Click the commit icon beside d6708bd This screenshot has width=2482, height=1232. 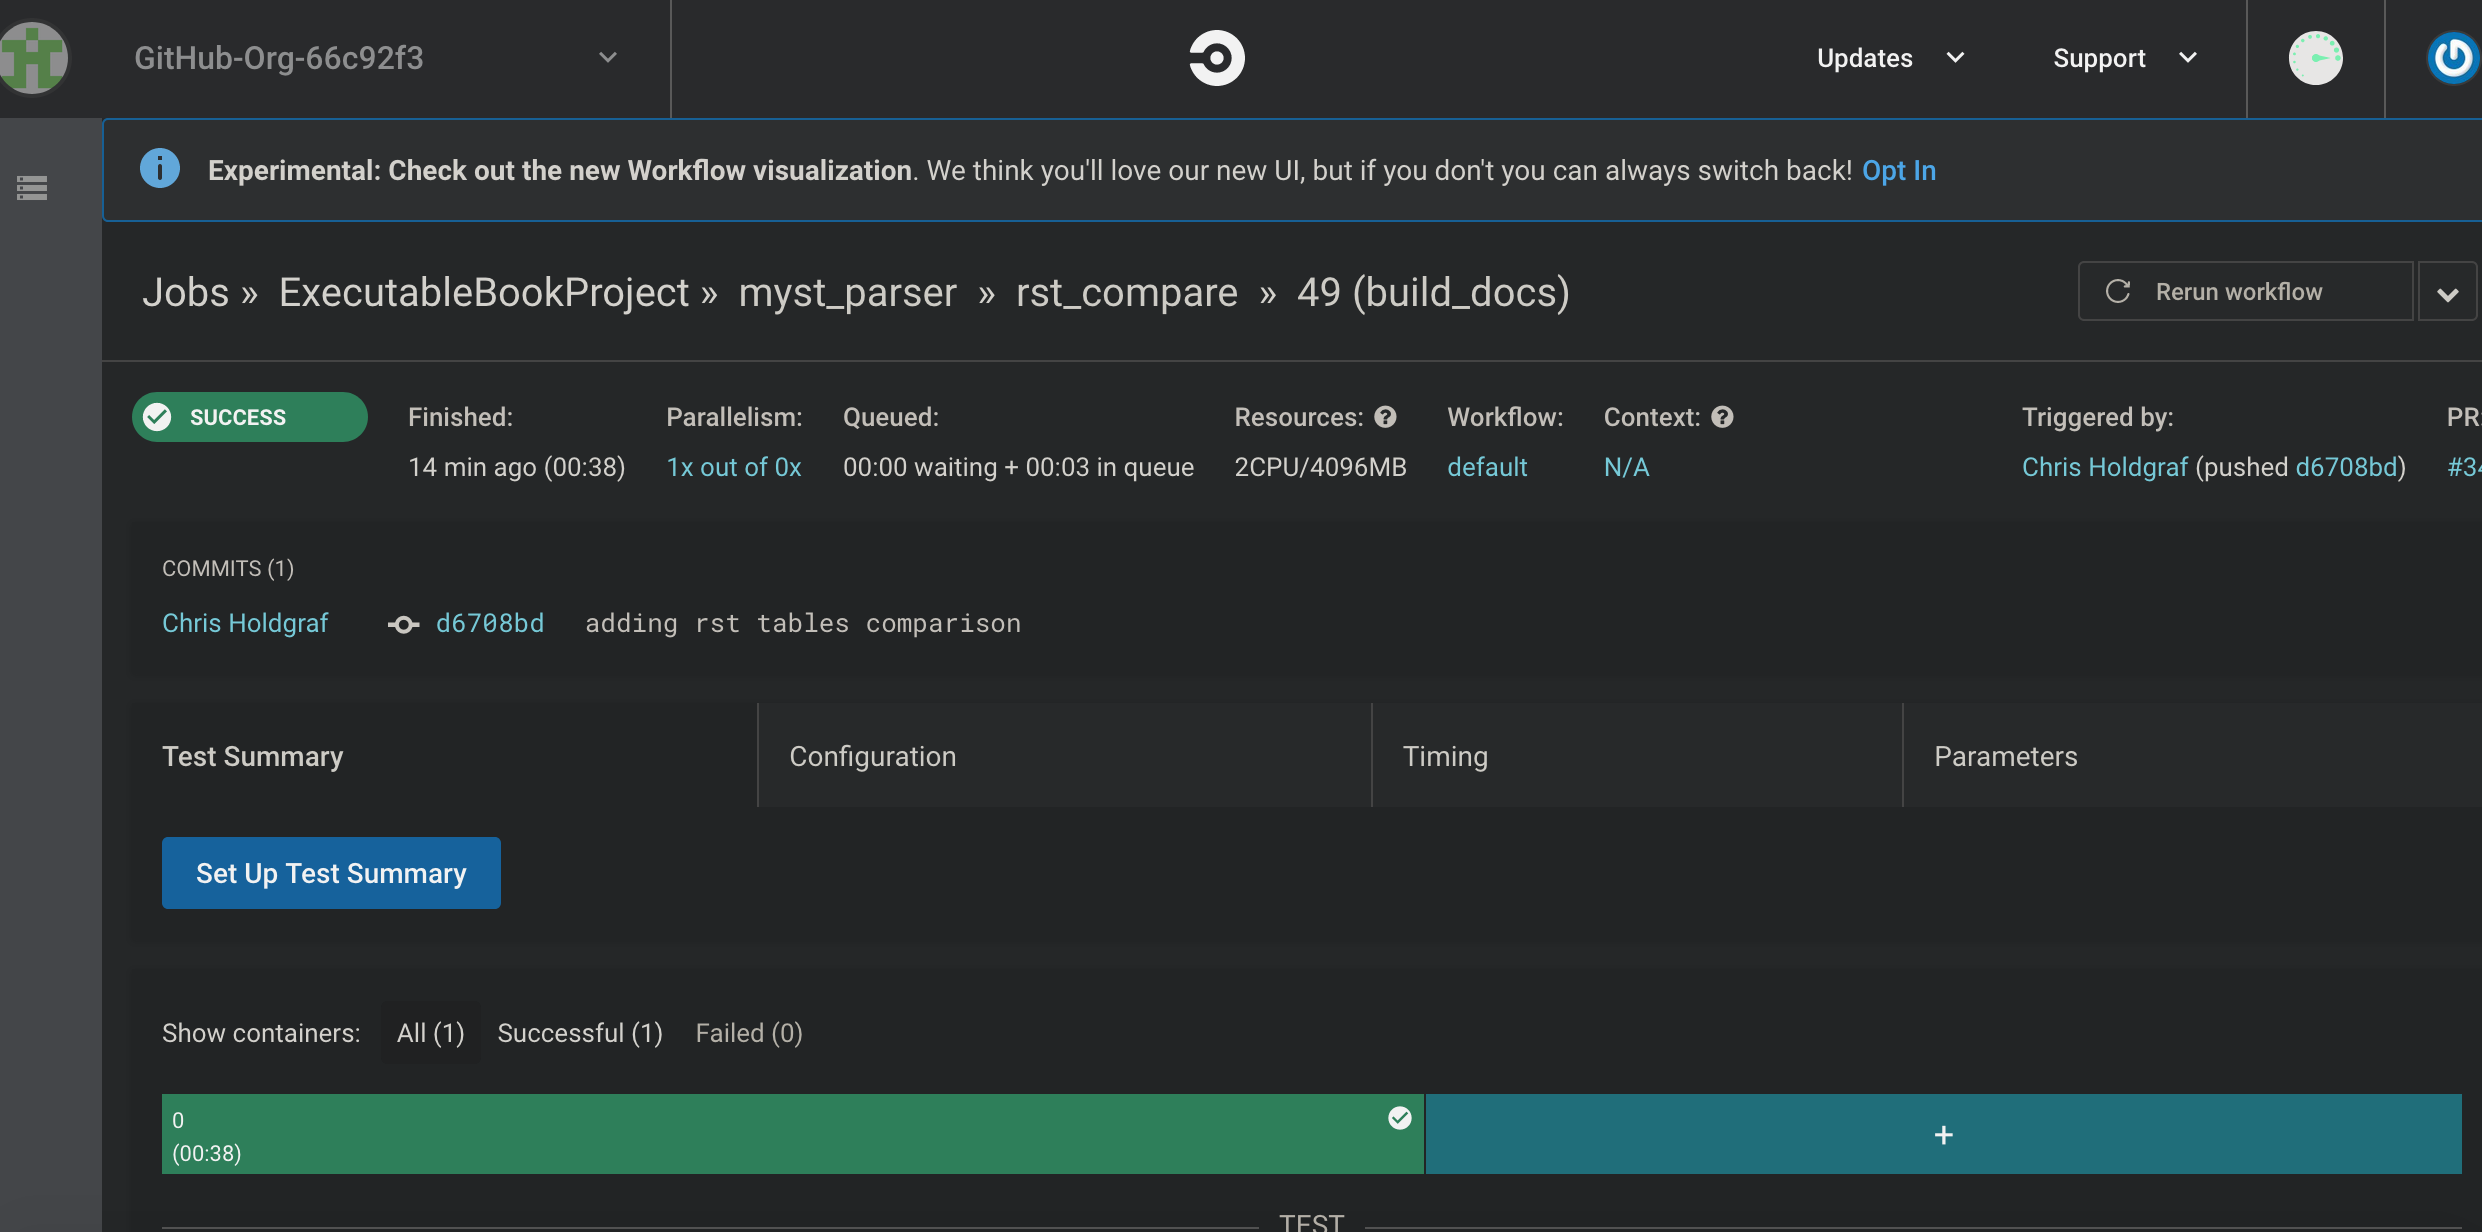403,625
